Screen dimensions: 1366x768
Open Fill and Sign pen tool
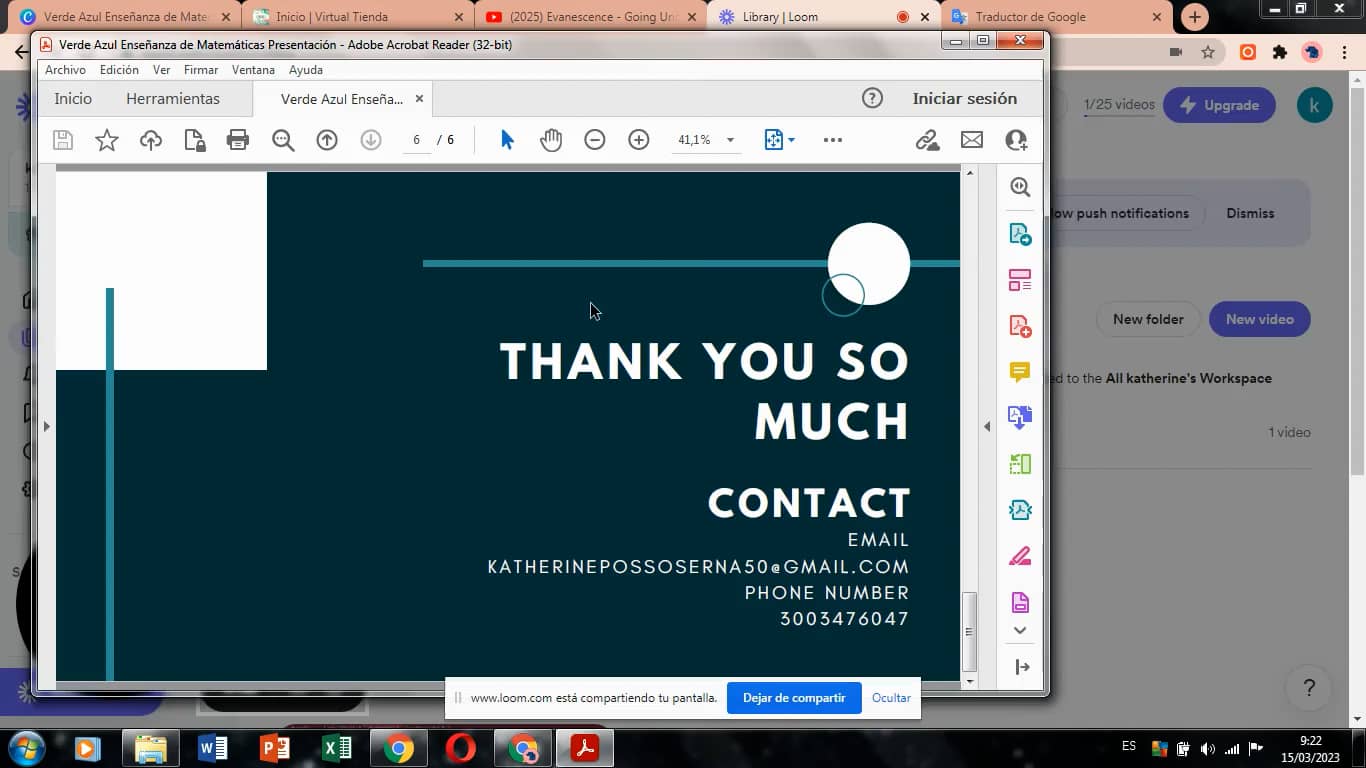(1020, 556)
